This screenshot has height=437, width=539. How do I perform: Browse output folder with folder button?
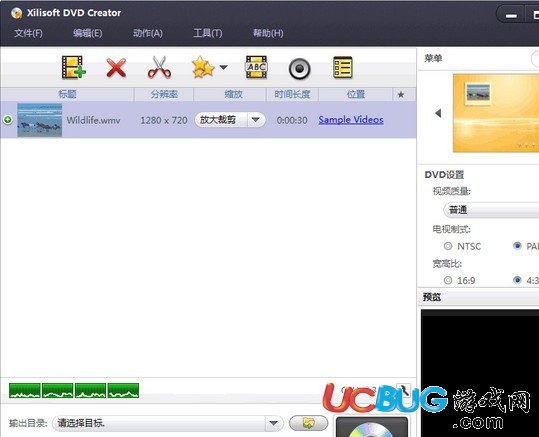[x=308, y=423]
